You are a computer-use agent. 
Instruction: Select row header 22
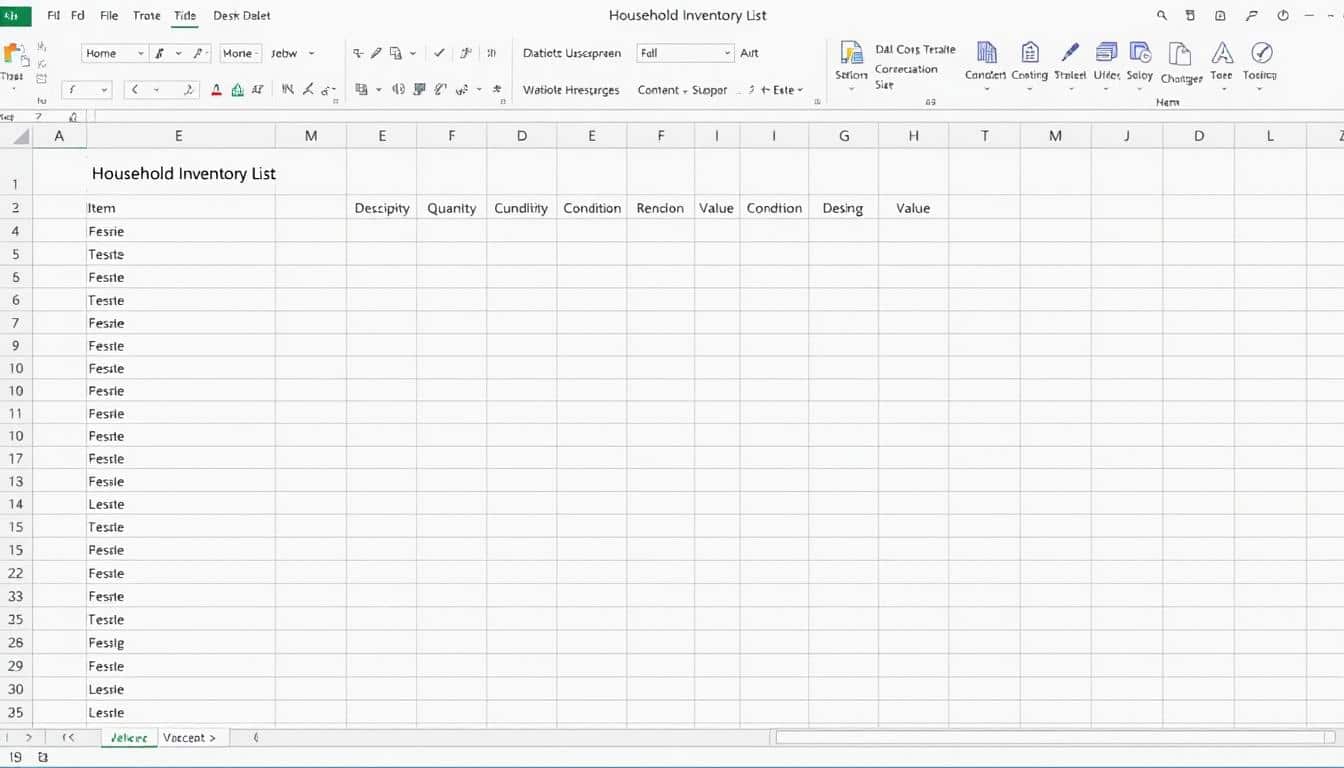(x=16, y=573)
